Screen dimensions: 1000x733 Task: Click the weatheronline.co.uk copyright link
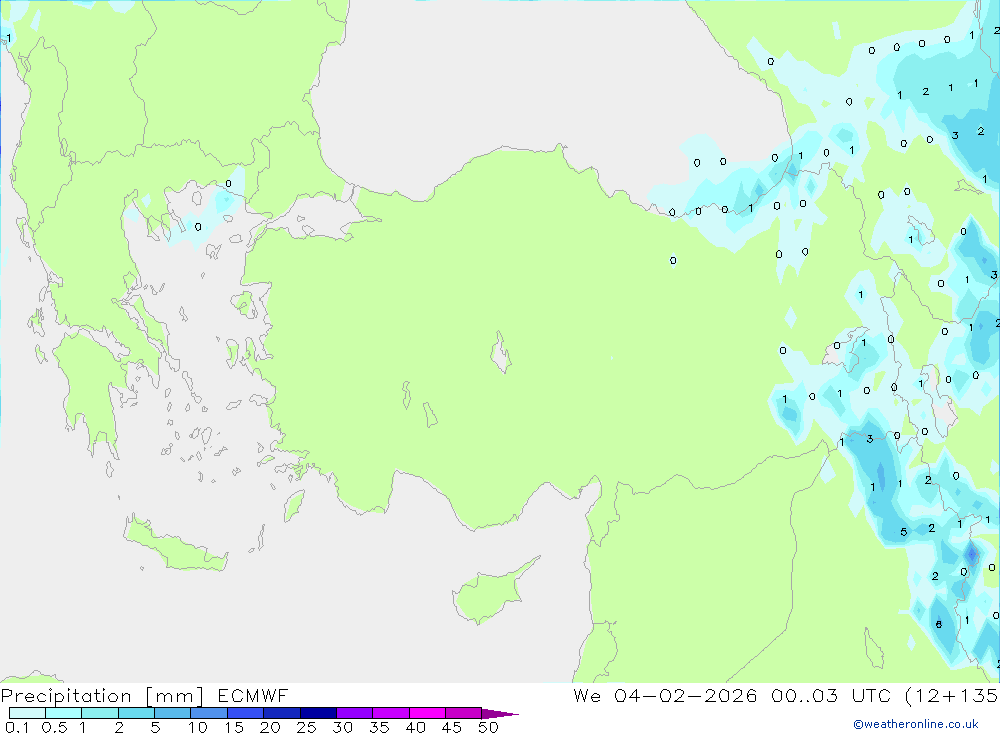tap(915, 724)
